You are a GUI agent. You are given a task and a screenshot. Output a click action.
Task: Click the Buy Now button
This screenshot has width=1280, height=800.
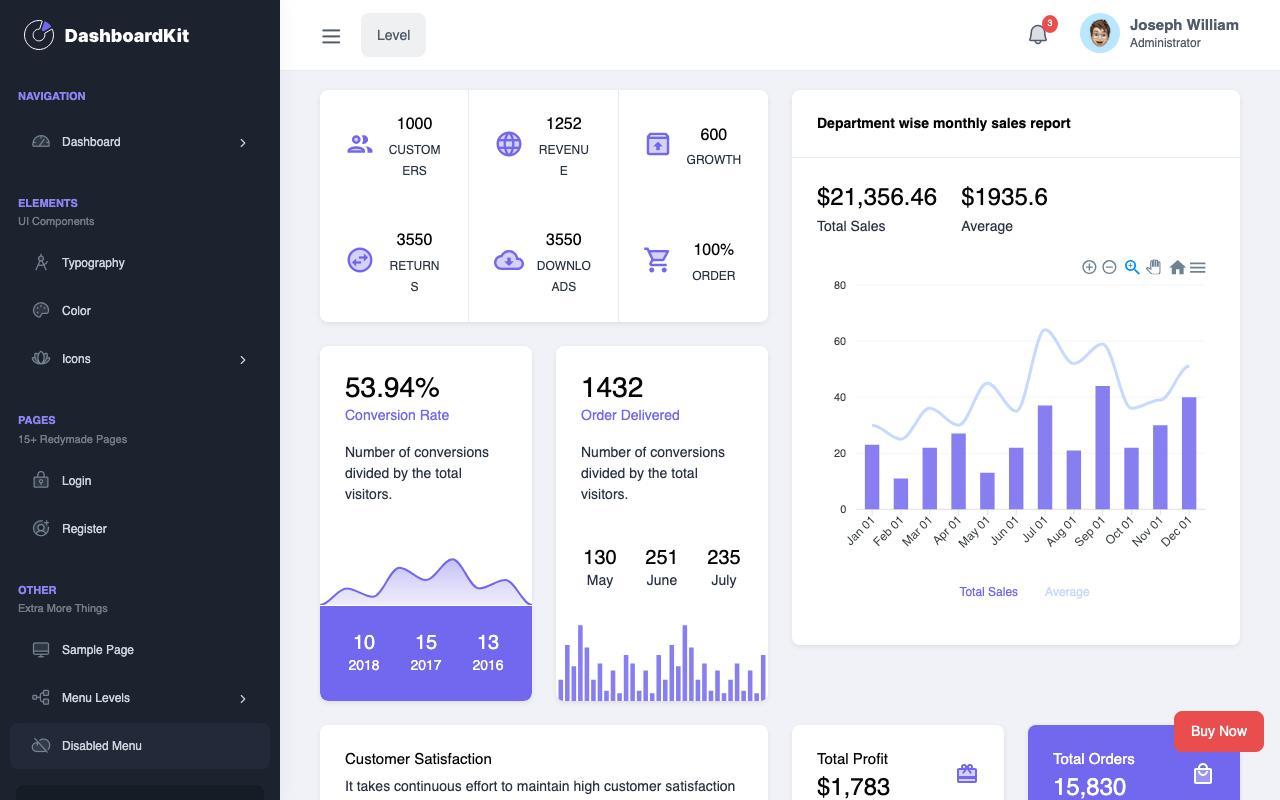click(1219, 731)
